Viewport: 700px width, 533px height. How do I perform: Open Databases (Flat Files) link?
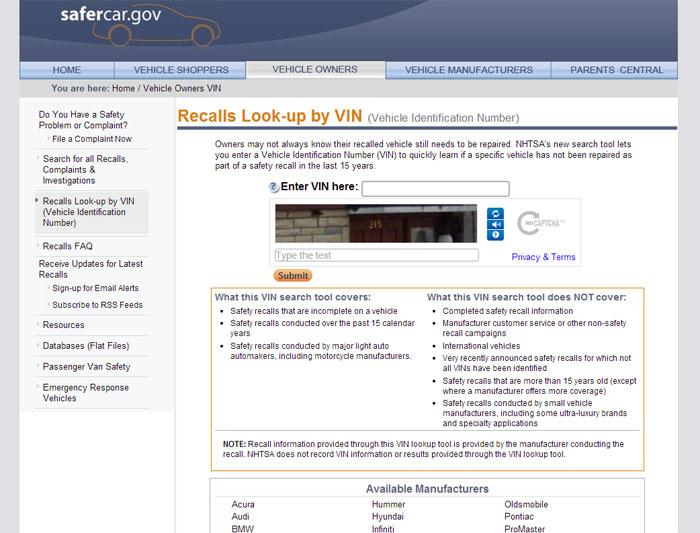point(86,346)
